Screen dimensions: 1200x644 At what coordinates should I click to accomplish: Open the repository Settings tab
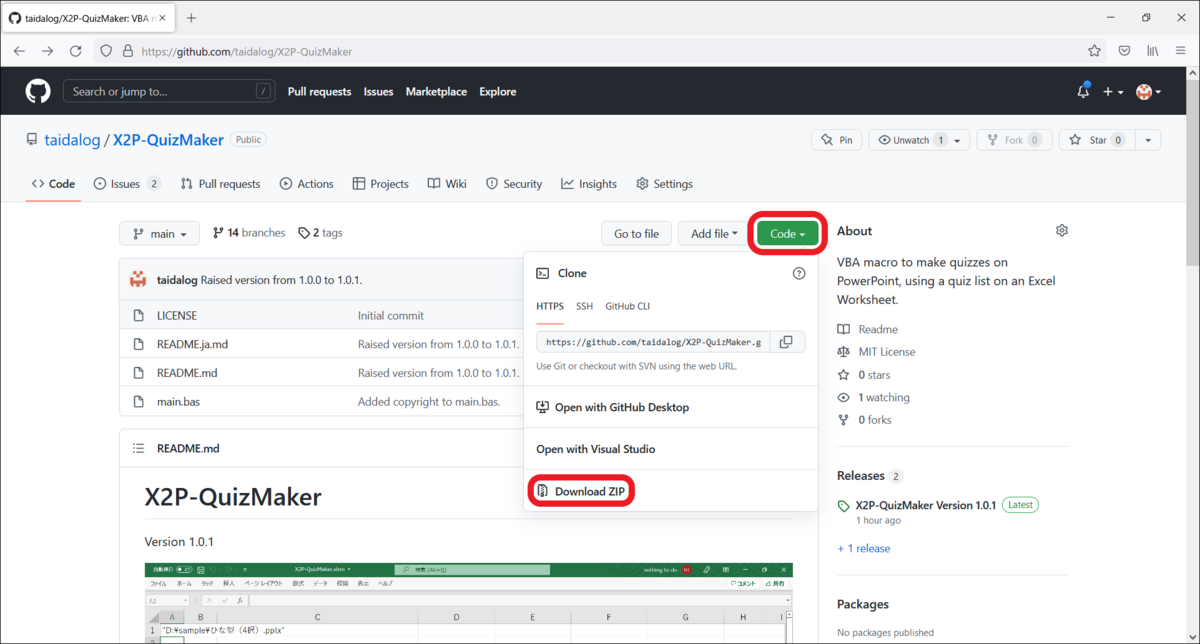[662, 184]
